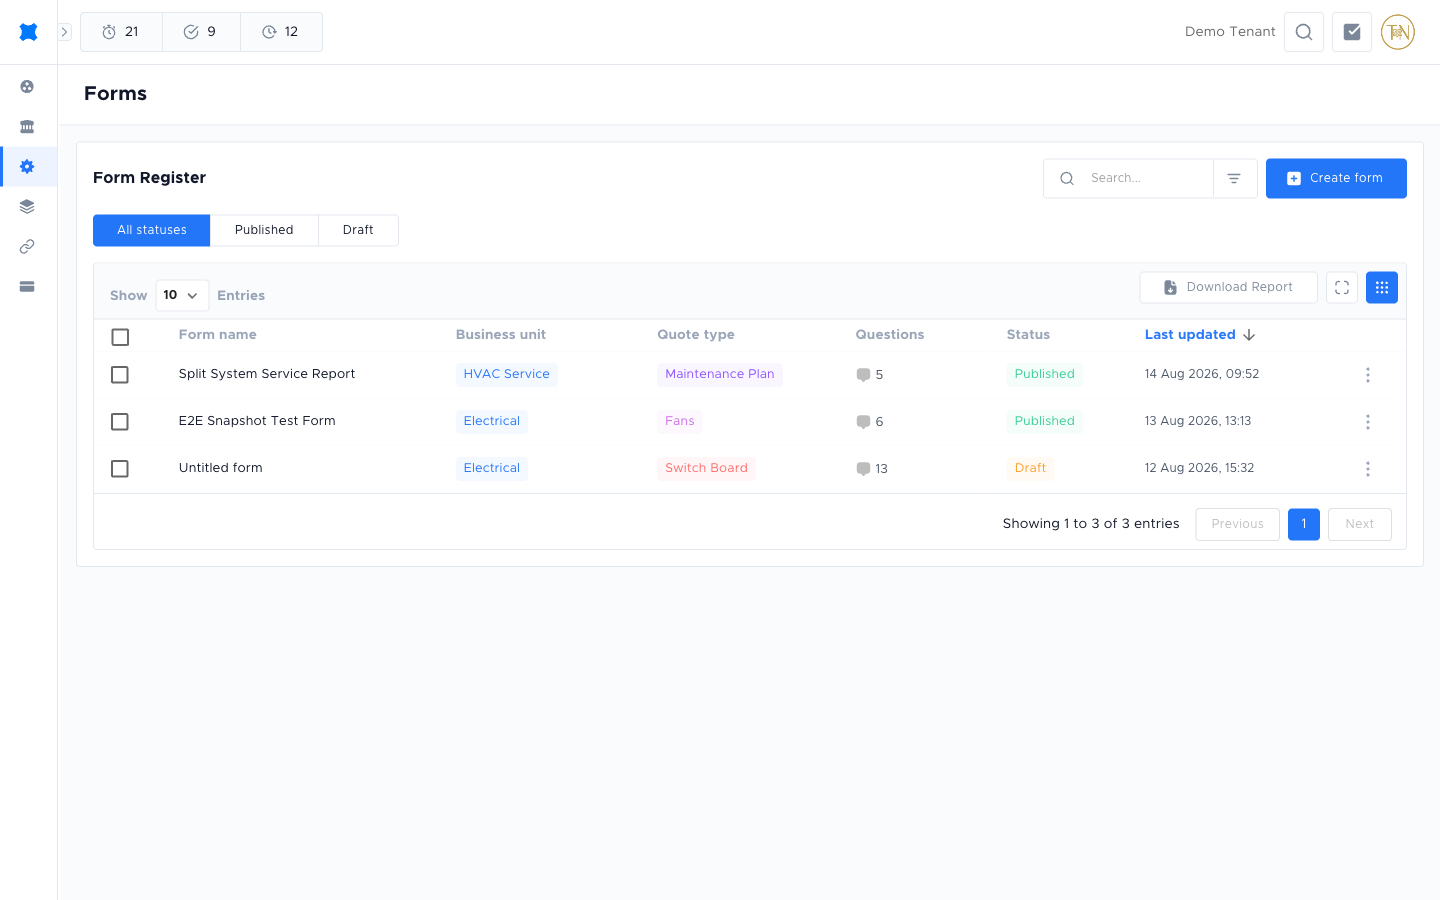Click date 14 Aug 2026, 09:52
Screen dimensions: 1440x900
coord(1202,374)
